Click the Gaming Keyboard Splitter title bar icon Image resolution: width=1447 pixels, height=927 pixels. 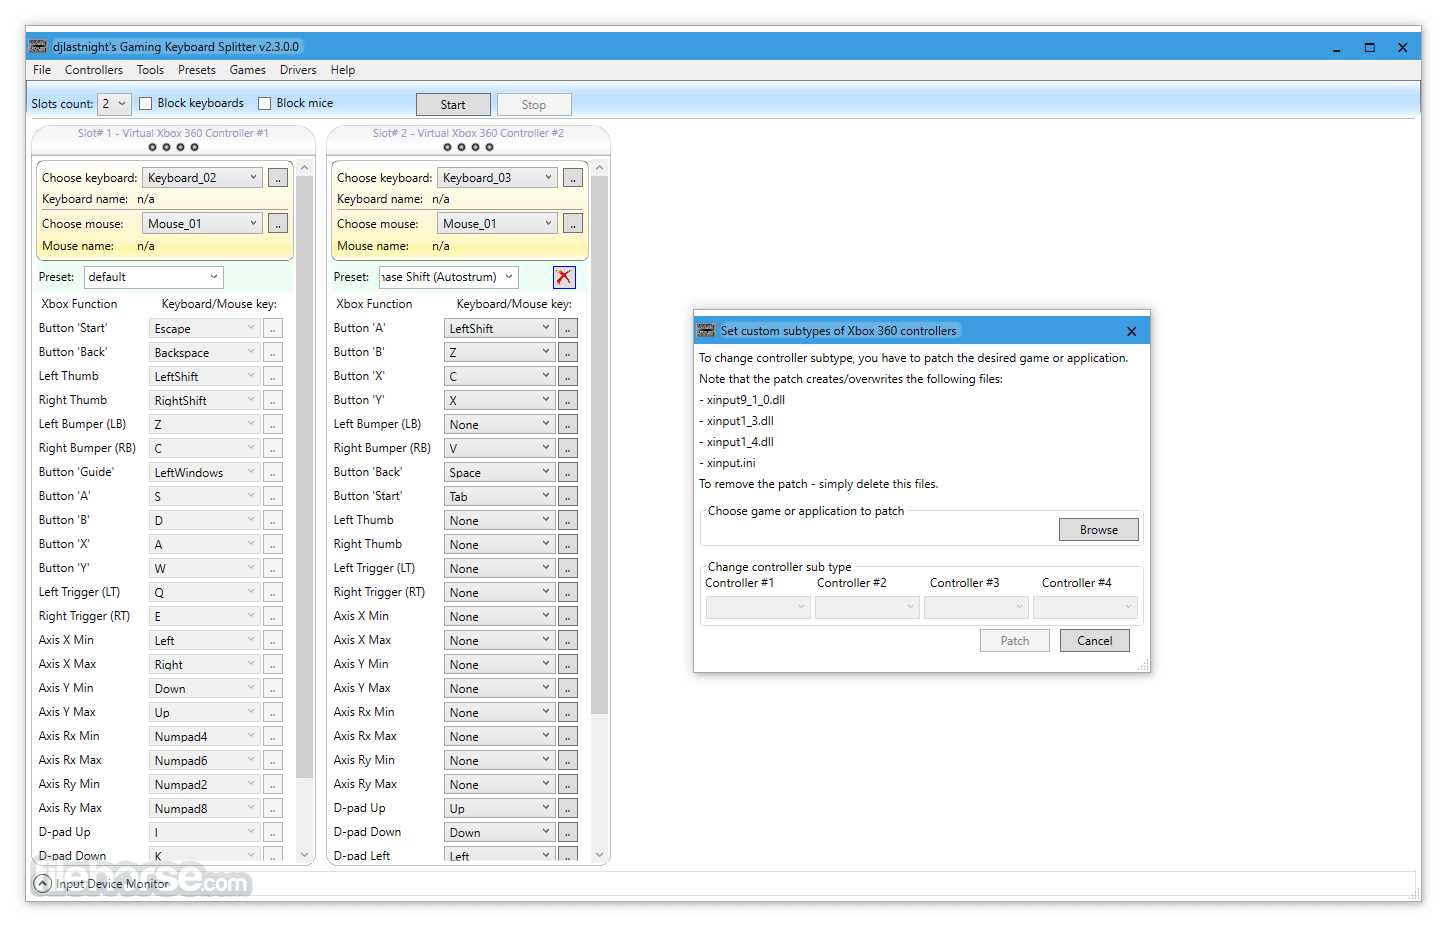point(38,47)
